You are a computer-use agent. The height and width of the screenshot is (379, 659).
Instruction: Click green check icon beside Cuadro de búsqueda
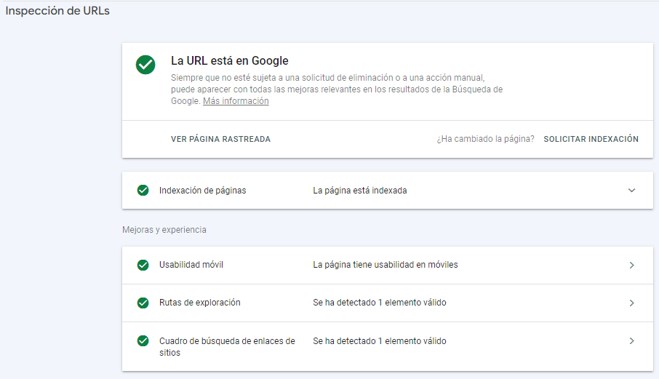coord(143,341)
